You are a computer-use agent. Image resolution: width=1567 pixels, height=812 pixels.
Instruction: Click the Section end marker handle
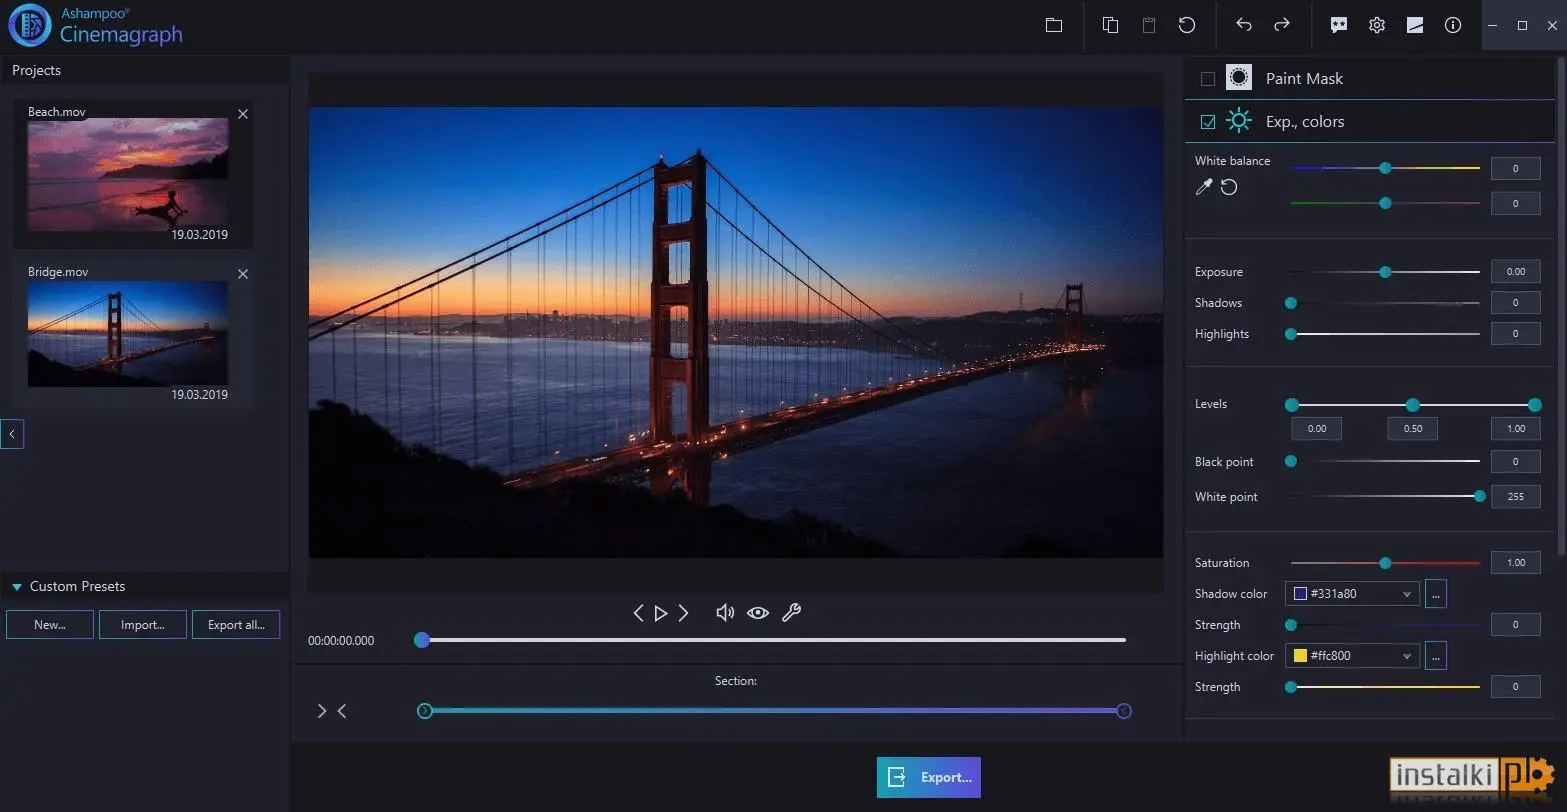coord(1124,711)
